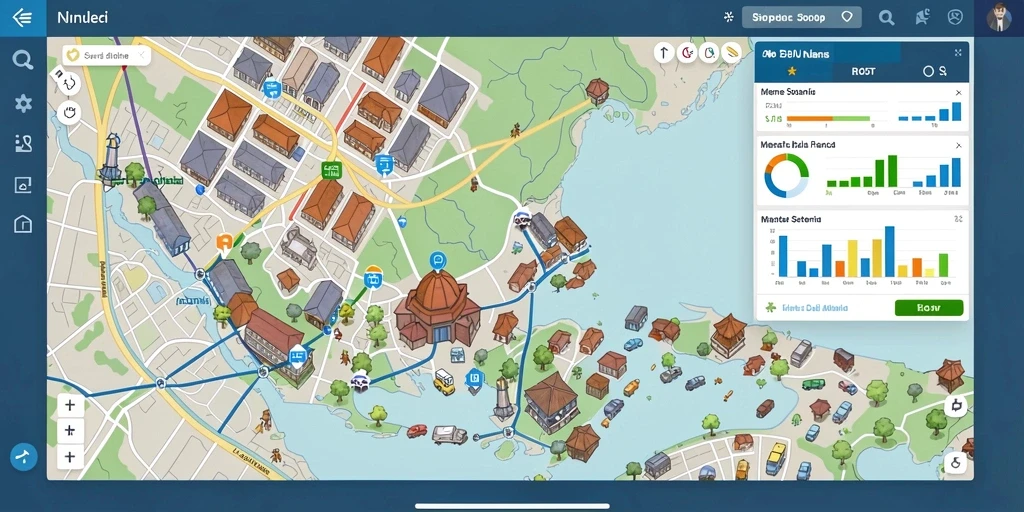Screen dimensions: 1024x512
Task: Select the yellow star tab
Action: [792, 71]
